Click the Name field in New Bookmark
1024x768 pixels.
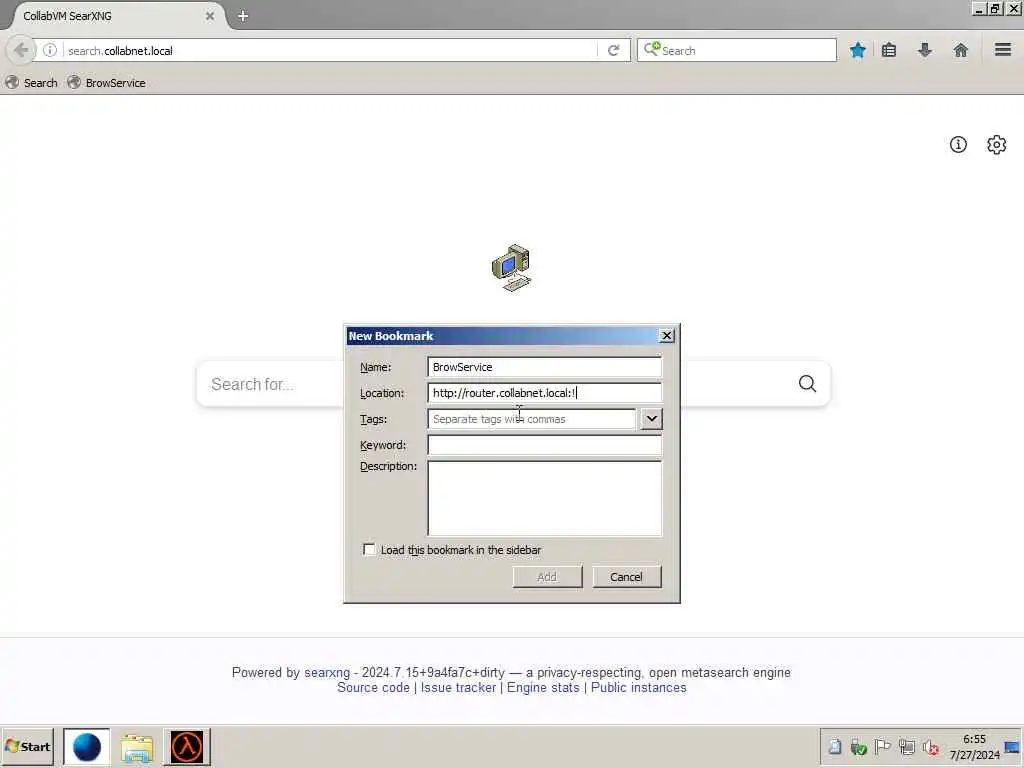tap(544, 367)
